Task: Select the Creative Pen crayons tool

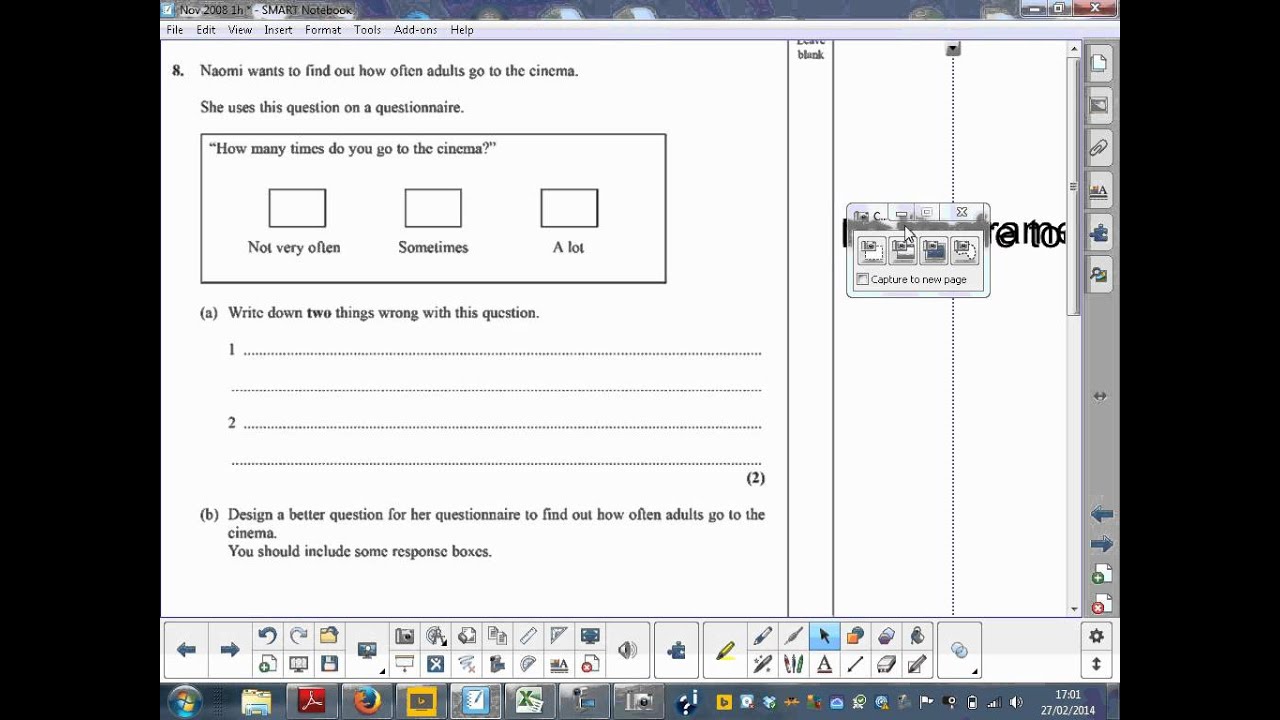Action: pos(793,664)
